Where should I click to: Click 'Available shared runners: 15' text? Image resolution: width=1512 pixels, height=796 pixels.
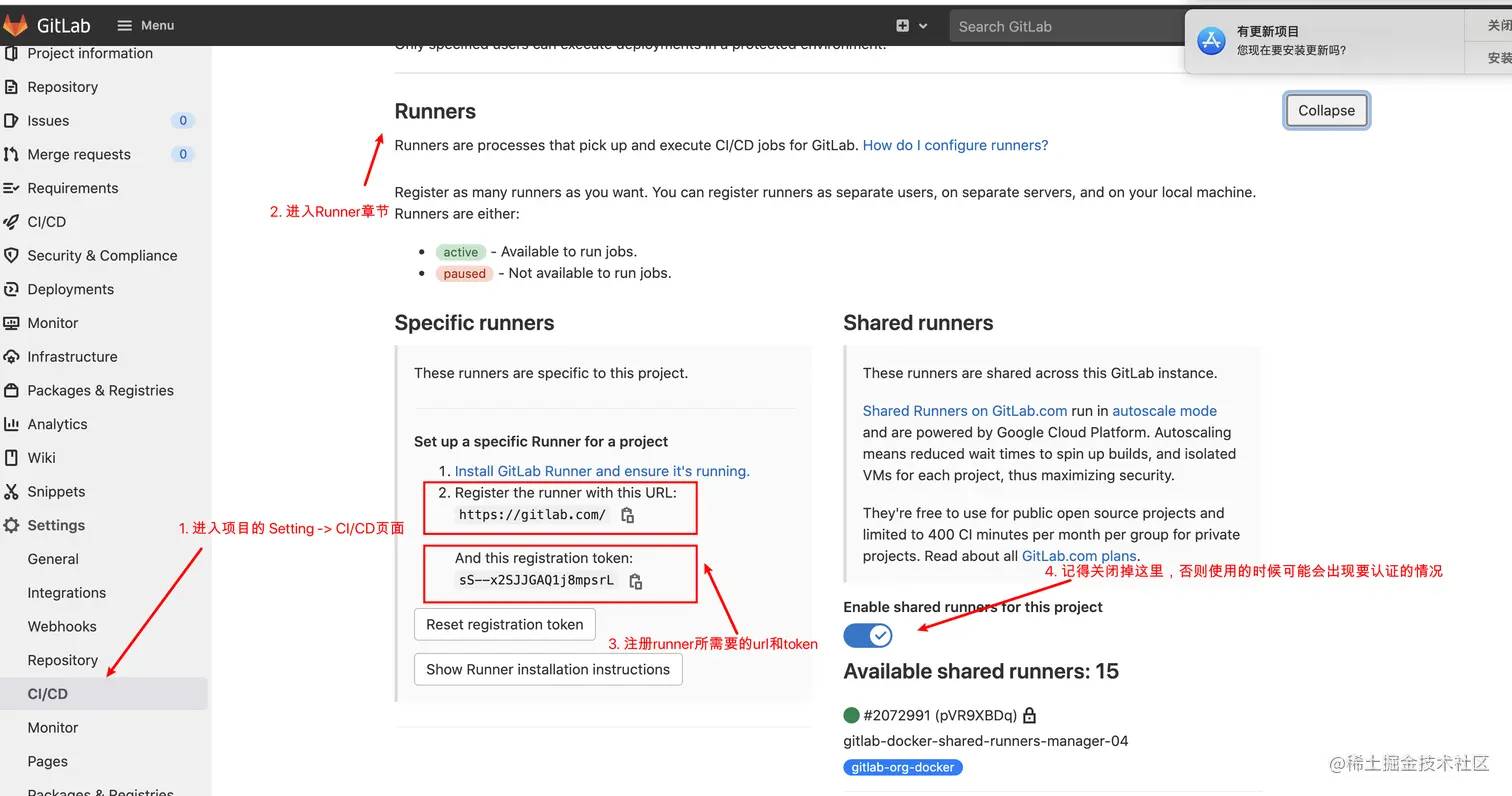coord(981,671)
